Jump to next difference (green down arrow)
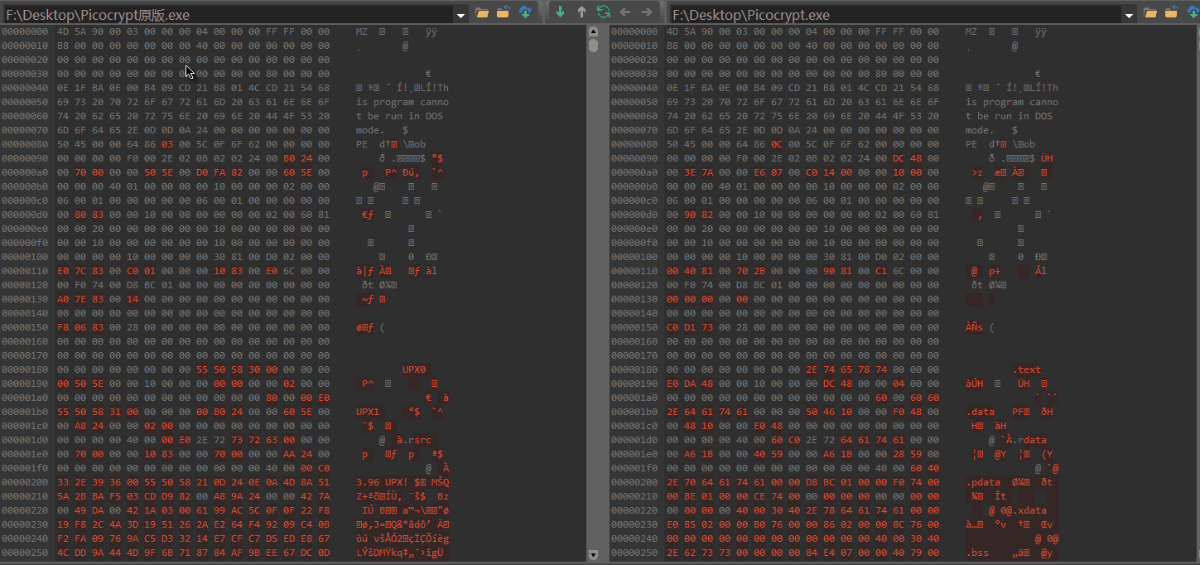This screenshot has height=565, width=1200. [559, 13]
